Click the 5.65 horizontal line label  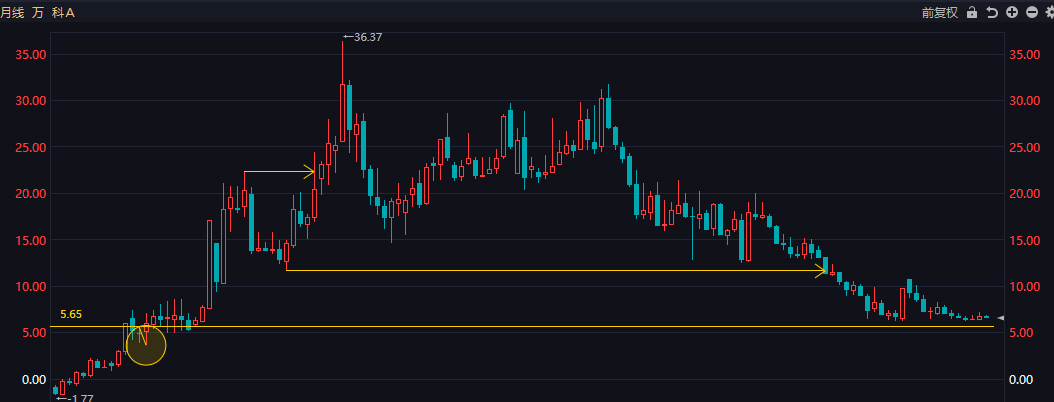tap(71, 314)
